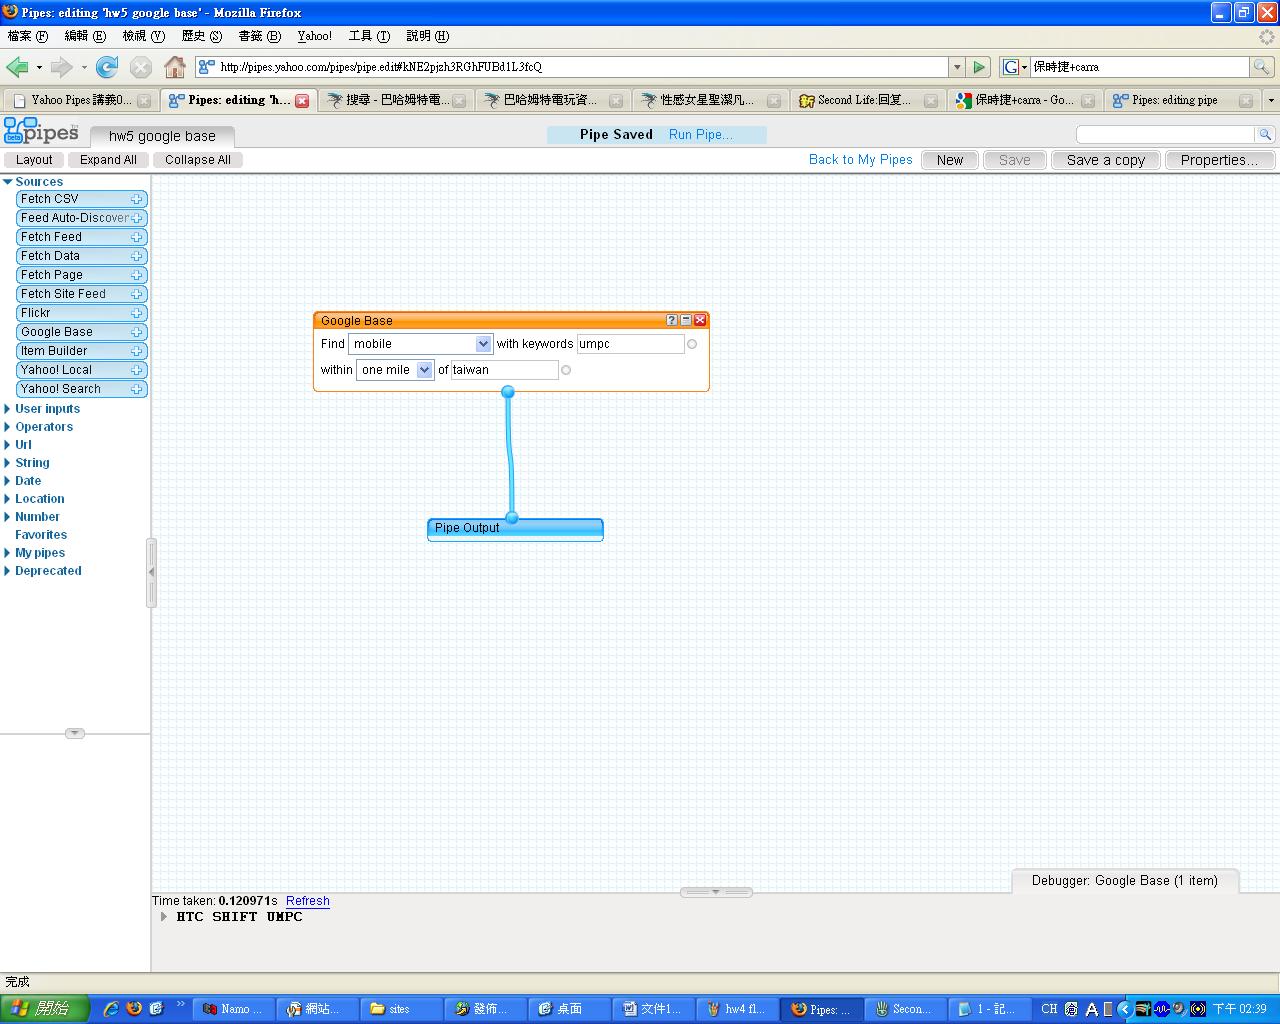Click the New pipe button
The image size is (1280, 1024).
[x=950, y=160]
